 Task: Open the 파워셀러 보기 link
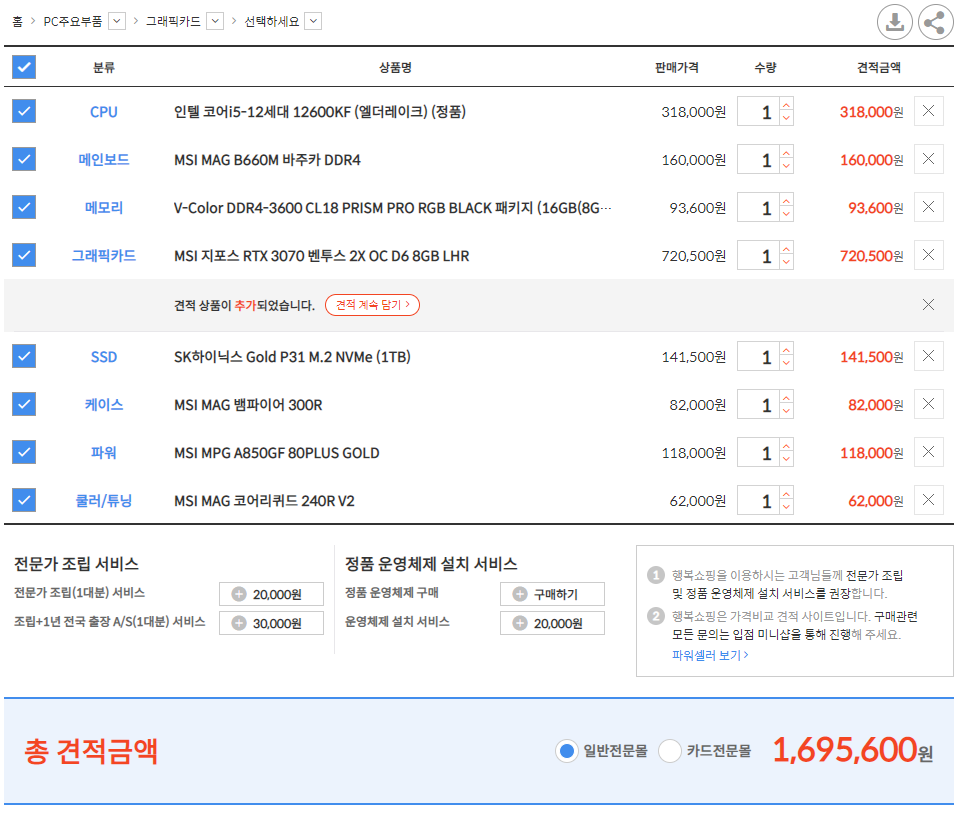pos(710,655)
